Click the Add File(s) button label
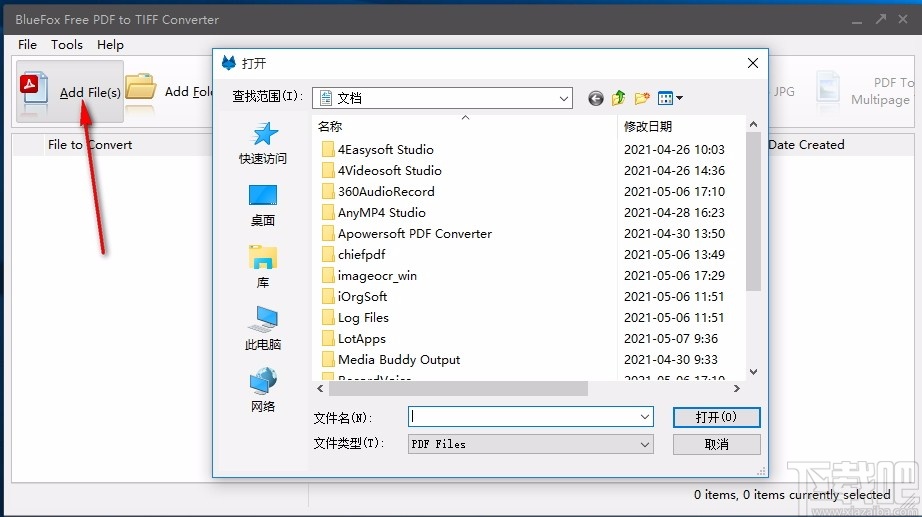922x517 pixels. 90,92
